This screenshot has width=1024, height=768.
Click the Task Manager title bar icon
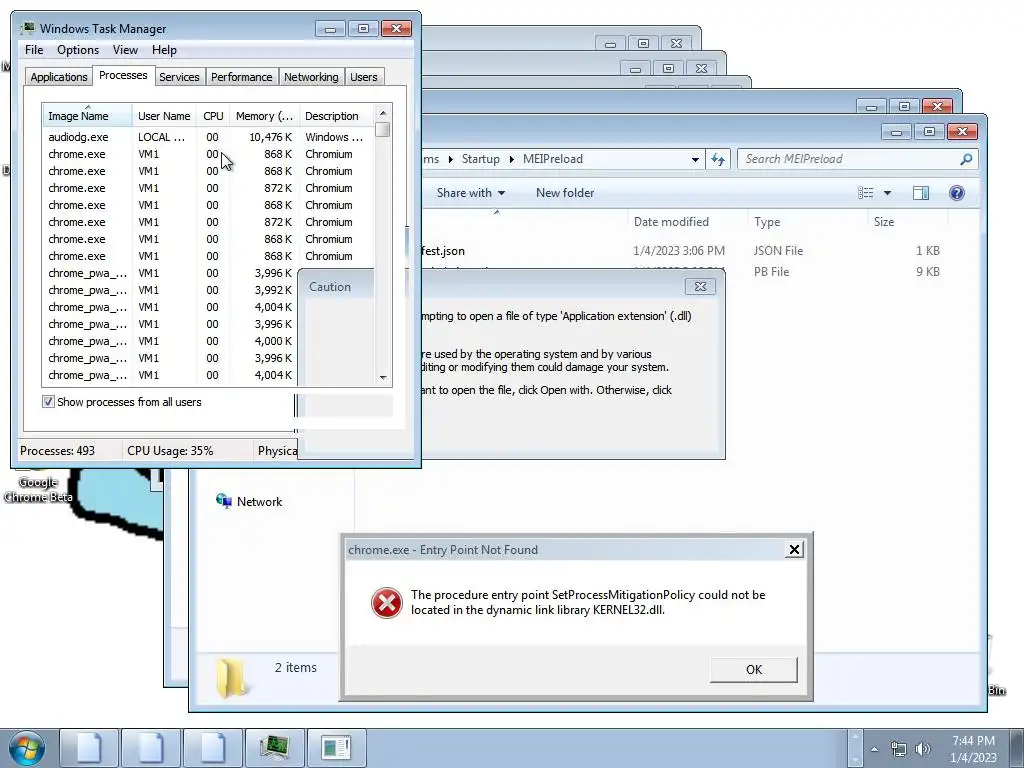point(27,28)
